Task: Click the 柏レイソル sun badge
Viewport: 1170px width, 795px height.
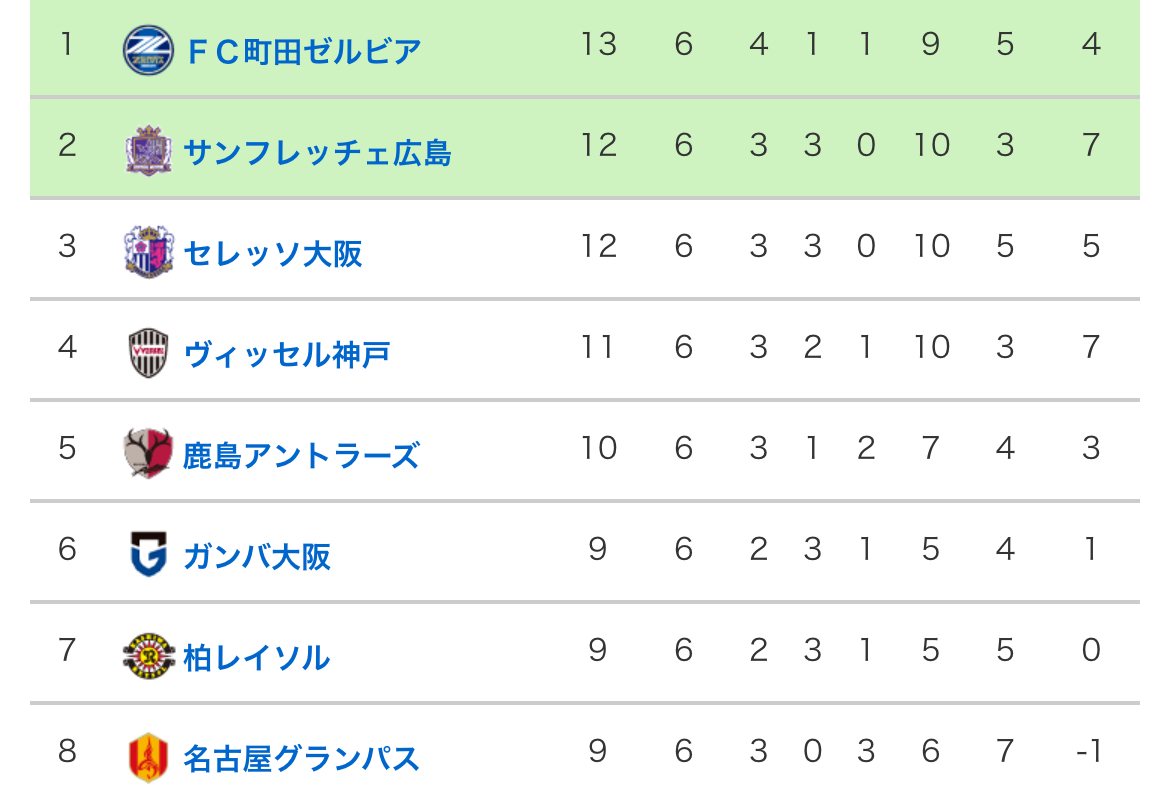Action: click(x=148, y=655)
